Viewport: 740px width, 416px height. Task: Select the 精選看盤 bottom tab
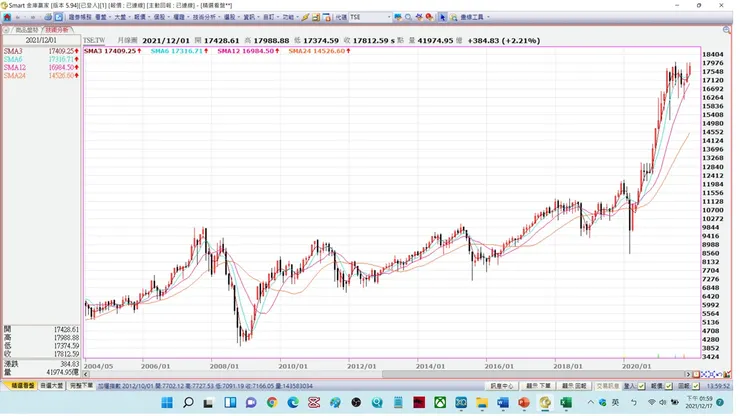22,386
